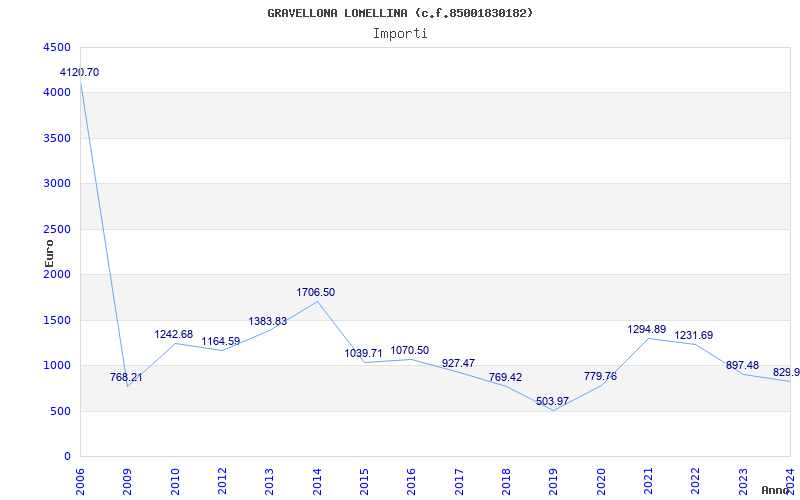Click the Euro y-axis label
Image resolution: width=800 pixels, height=500 pixels.
tap(49, 254)
